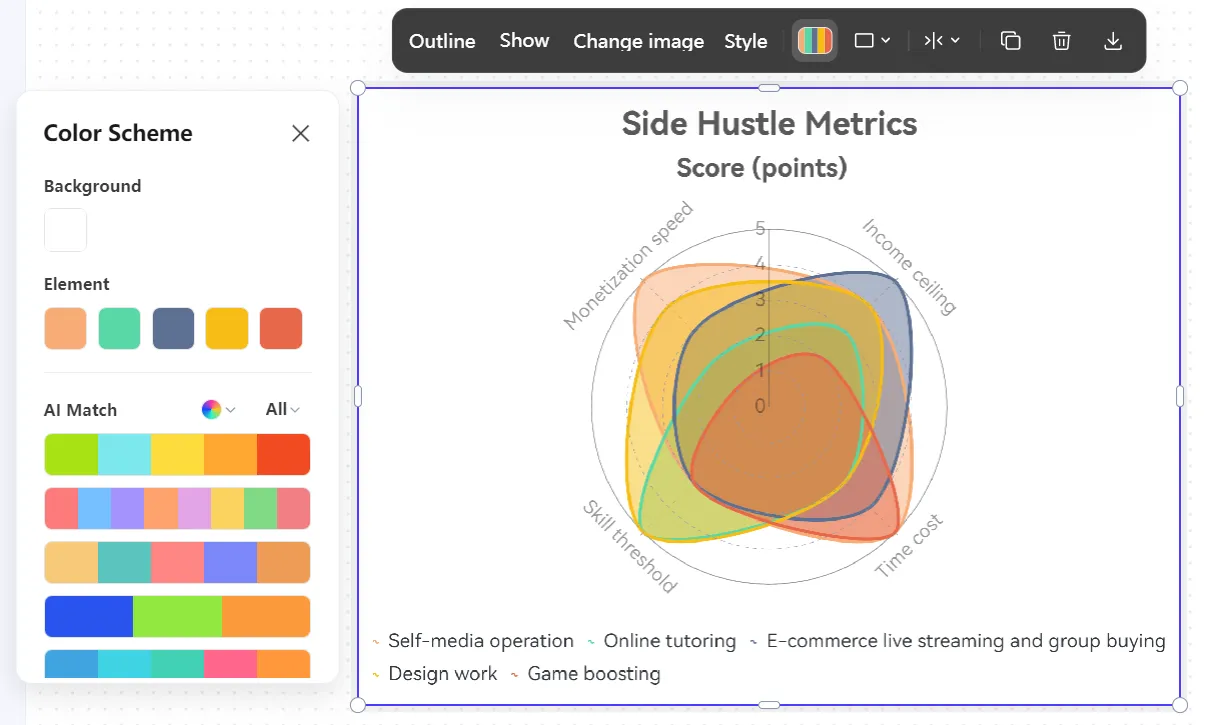Click the Show toolbar option
The height and width of the screenshot is (725, 1205).
(524, 41)
